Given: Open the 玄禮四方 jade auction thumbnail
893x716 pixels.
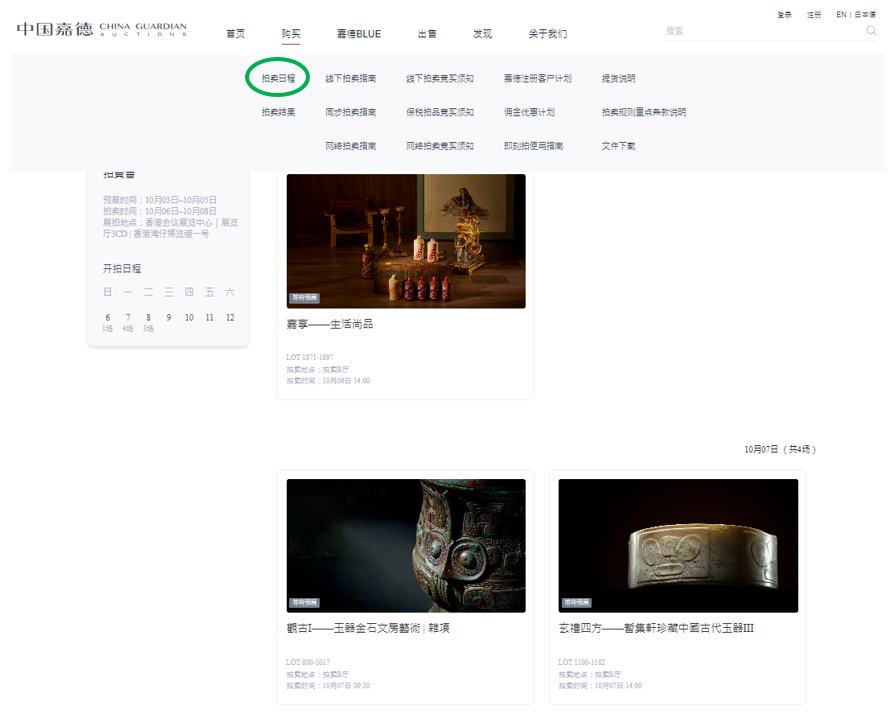Looking at the screenshot, I should point(678,546).
